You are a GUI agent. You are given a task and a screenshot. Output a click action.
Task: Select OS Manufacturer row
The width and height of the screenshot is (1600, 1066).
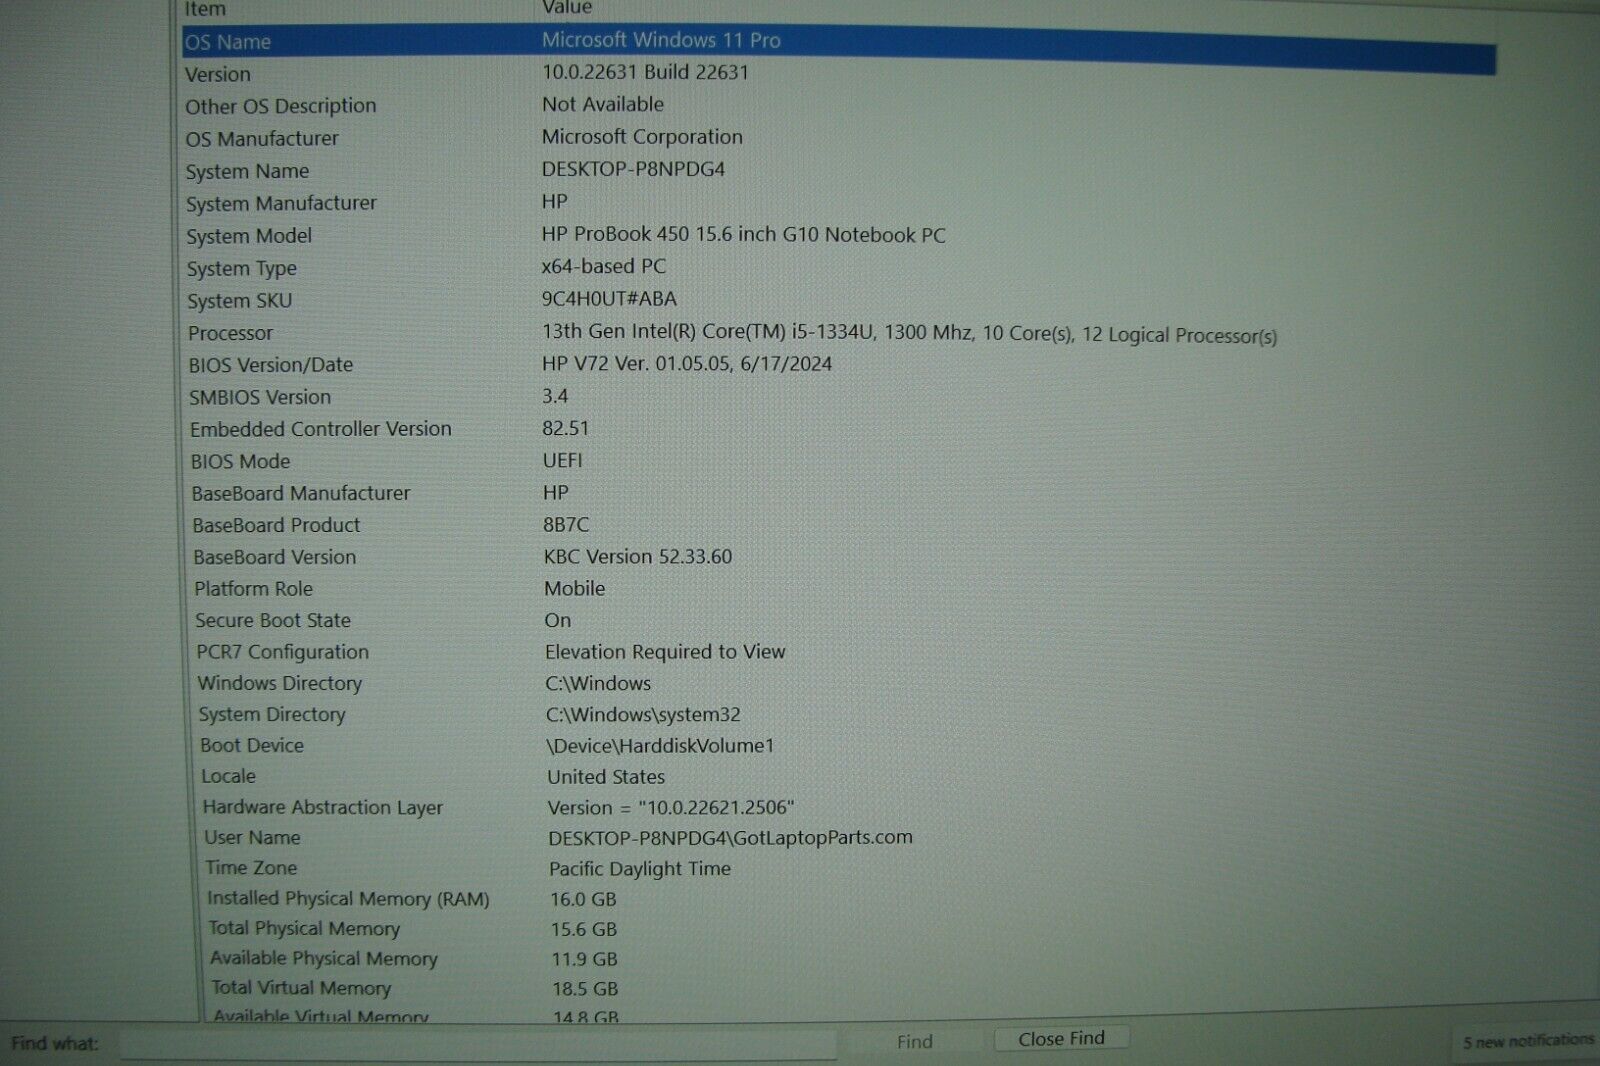[262, 139]
